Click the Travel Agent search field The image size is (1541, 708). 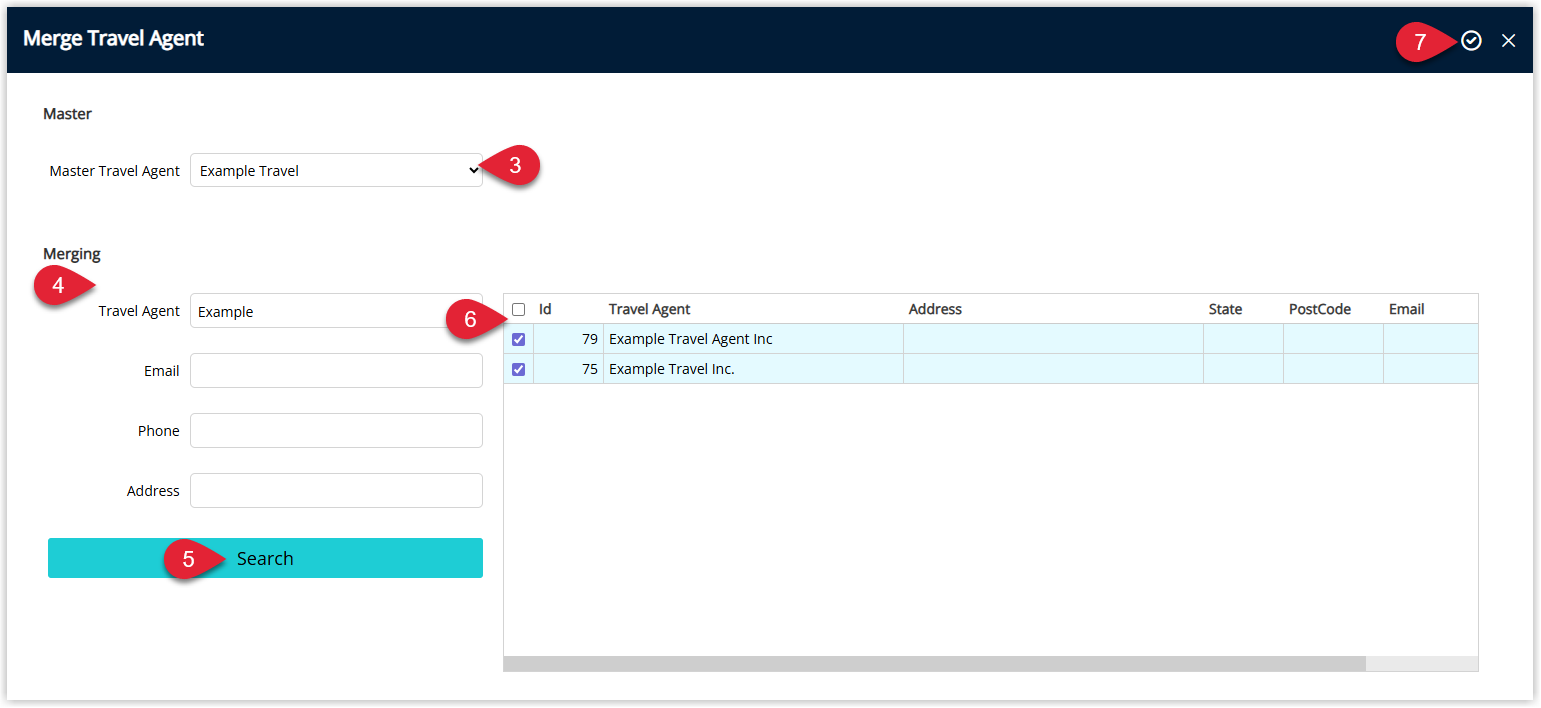336,311
